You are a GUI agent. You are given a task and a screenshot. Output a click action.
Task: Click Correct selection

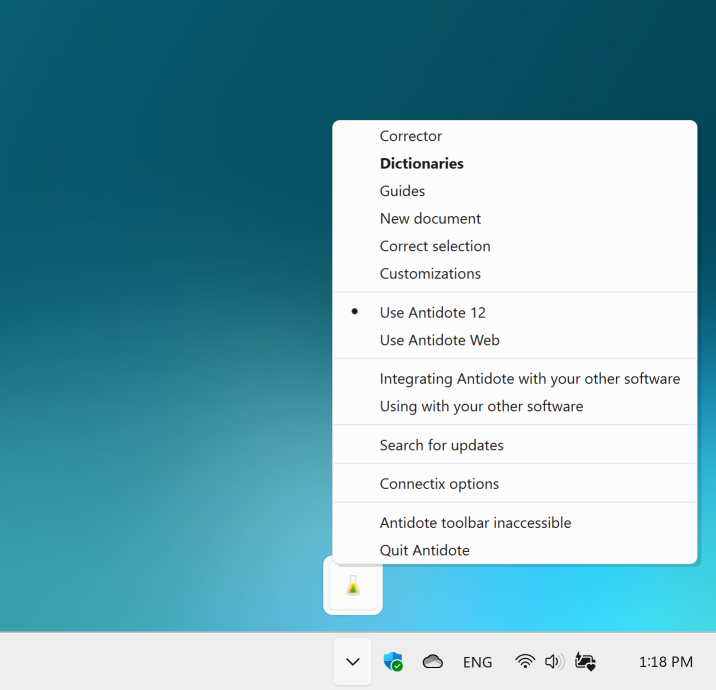tap(434, 246)
